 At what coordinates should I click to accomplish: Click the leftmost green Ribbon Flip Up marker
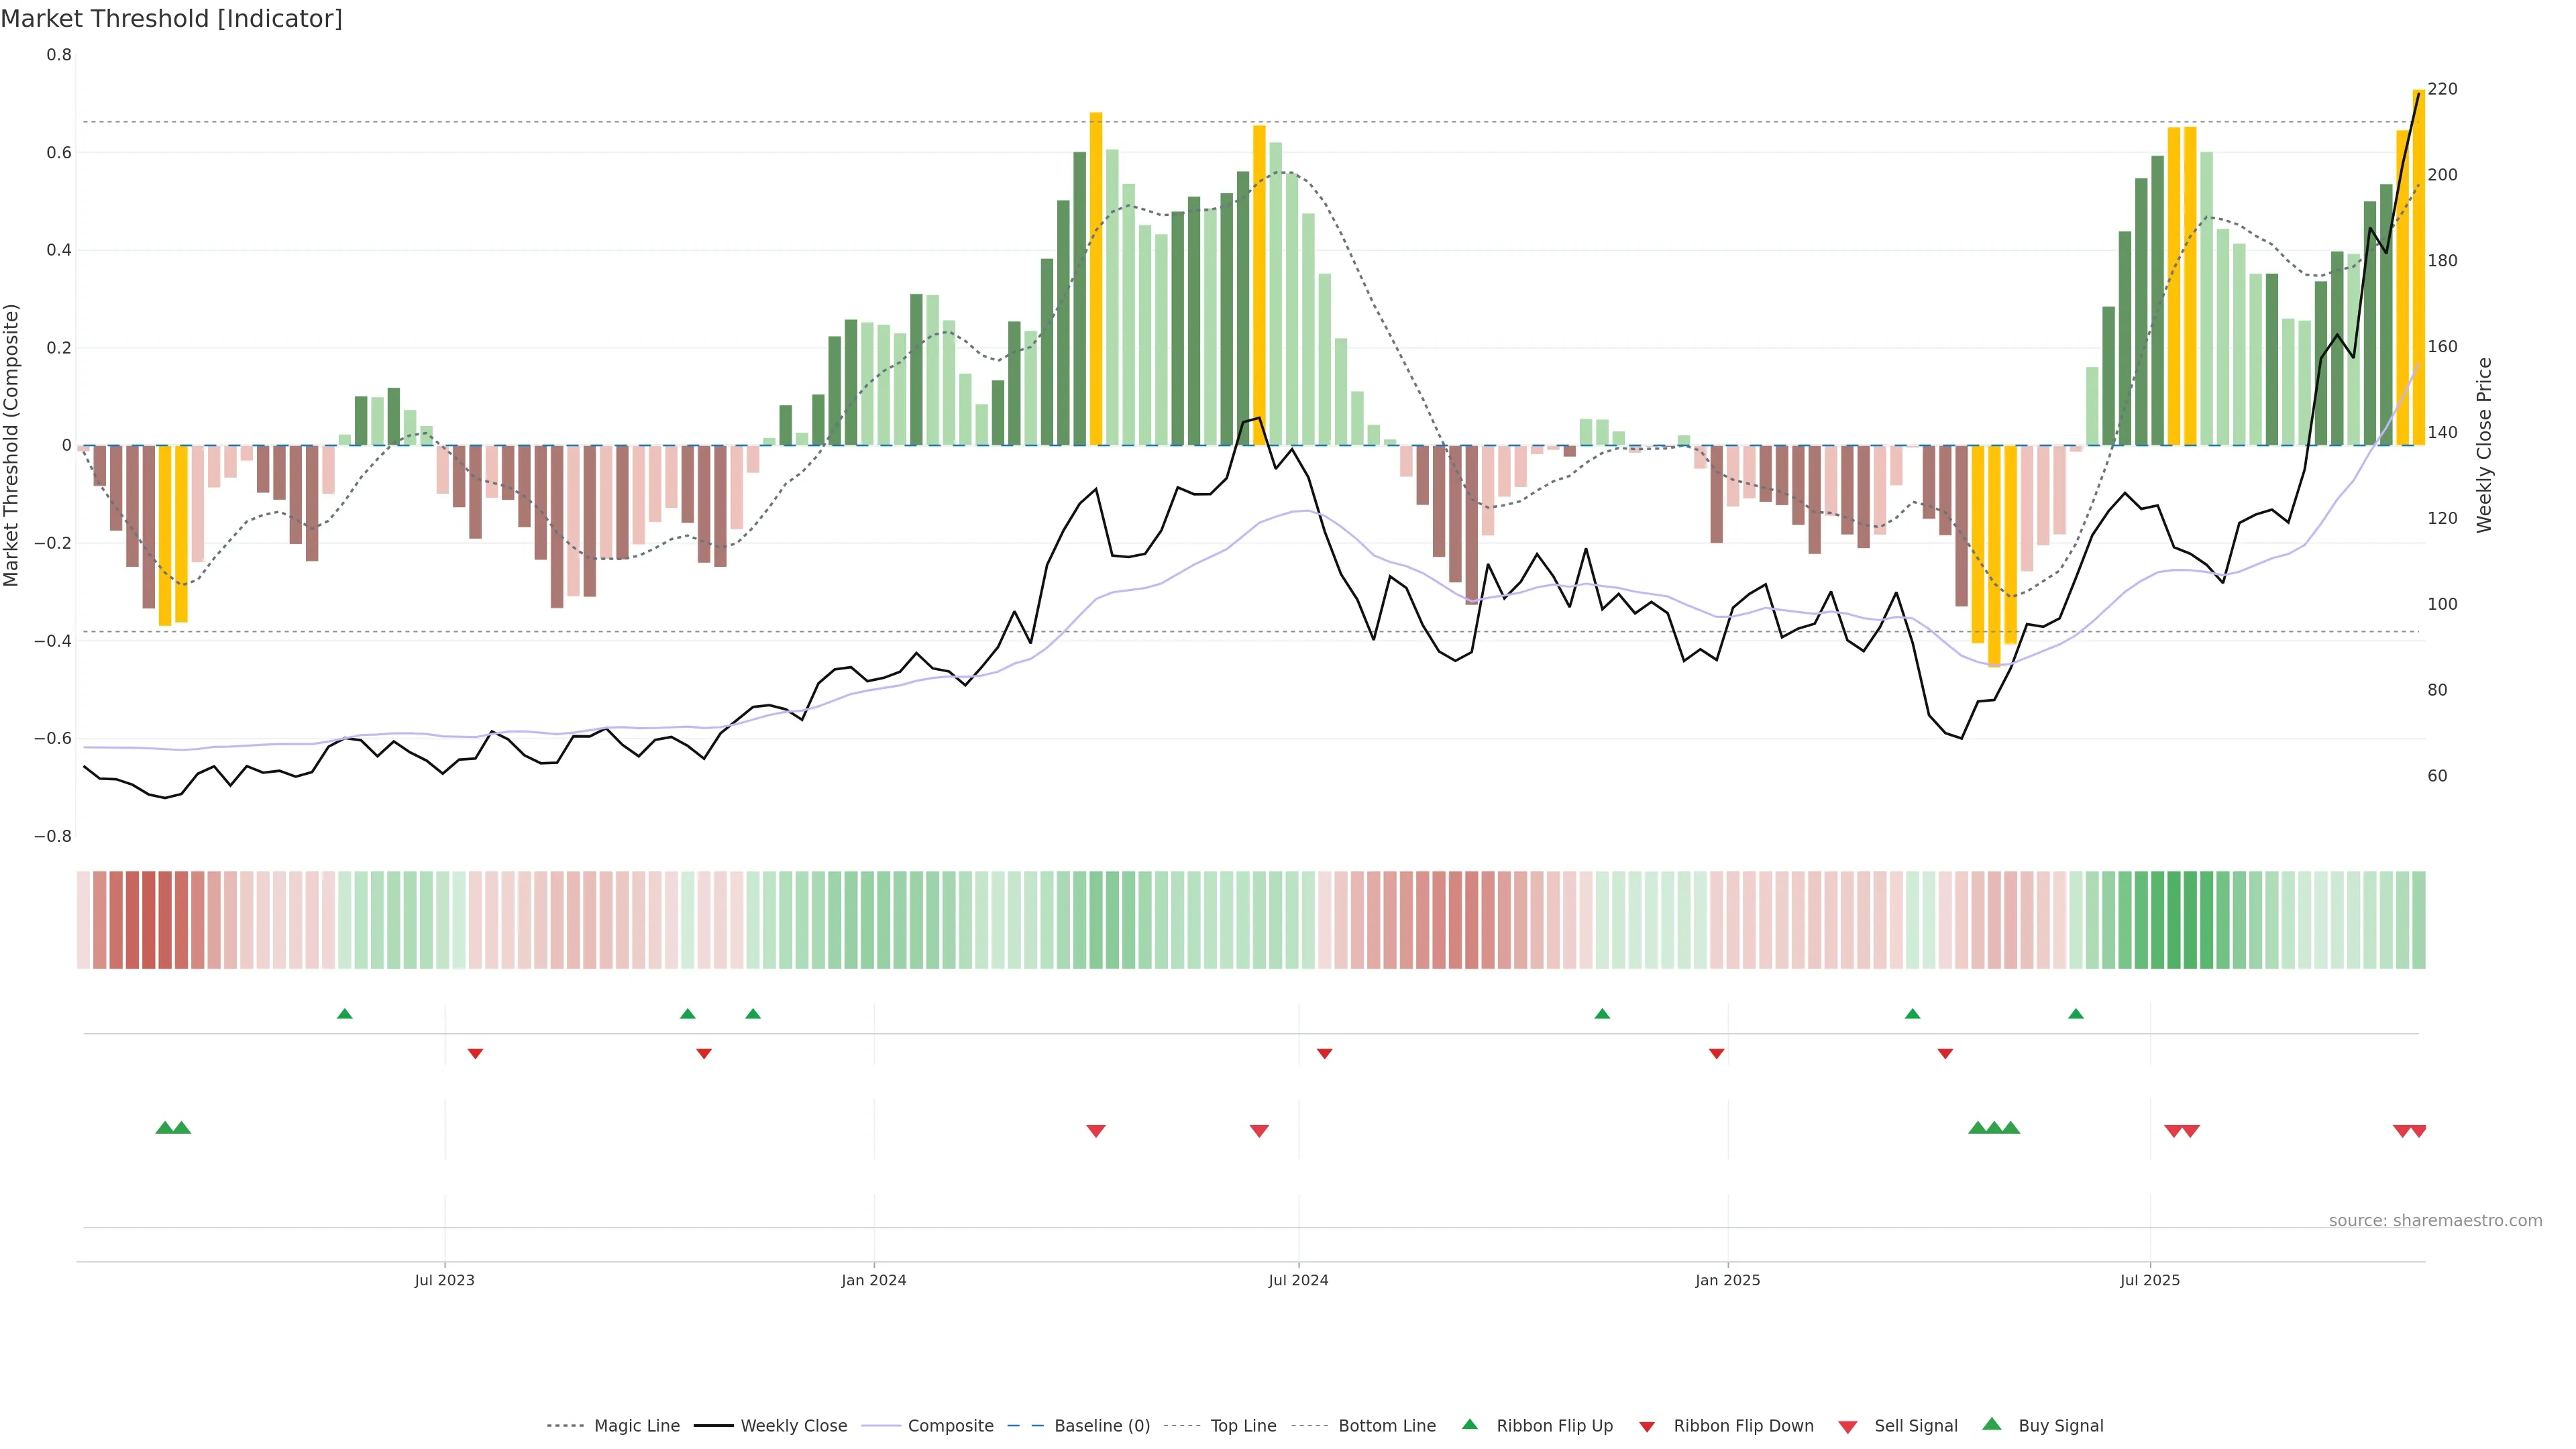click(345, 1014)
